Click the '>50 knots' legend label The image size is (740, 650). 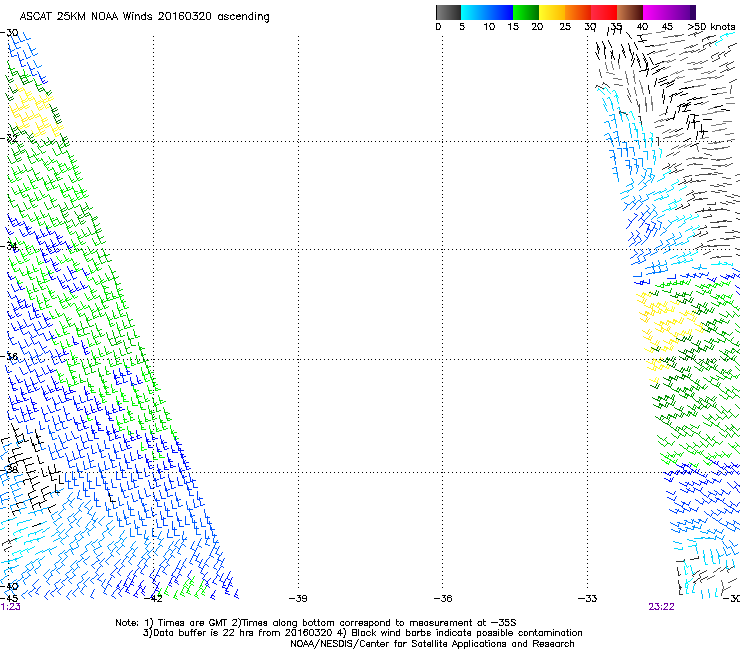point(711,27)
